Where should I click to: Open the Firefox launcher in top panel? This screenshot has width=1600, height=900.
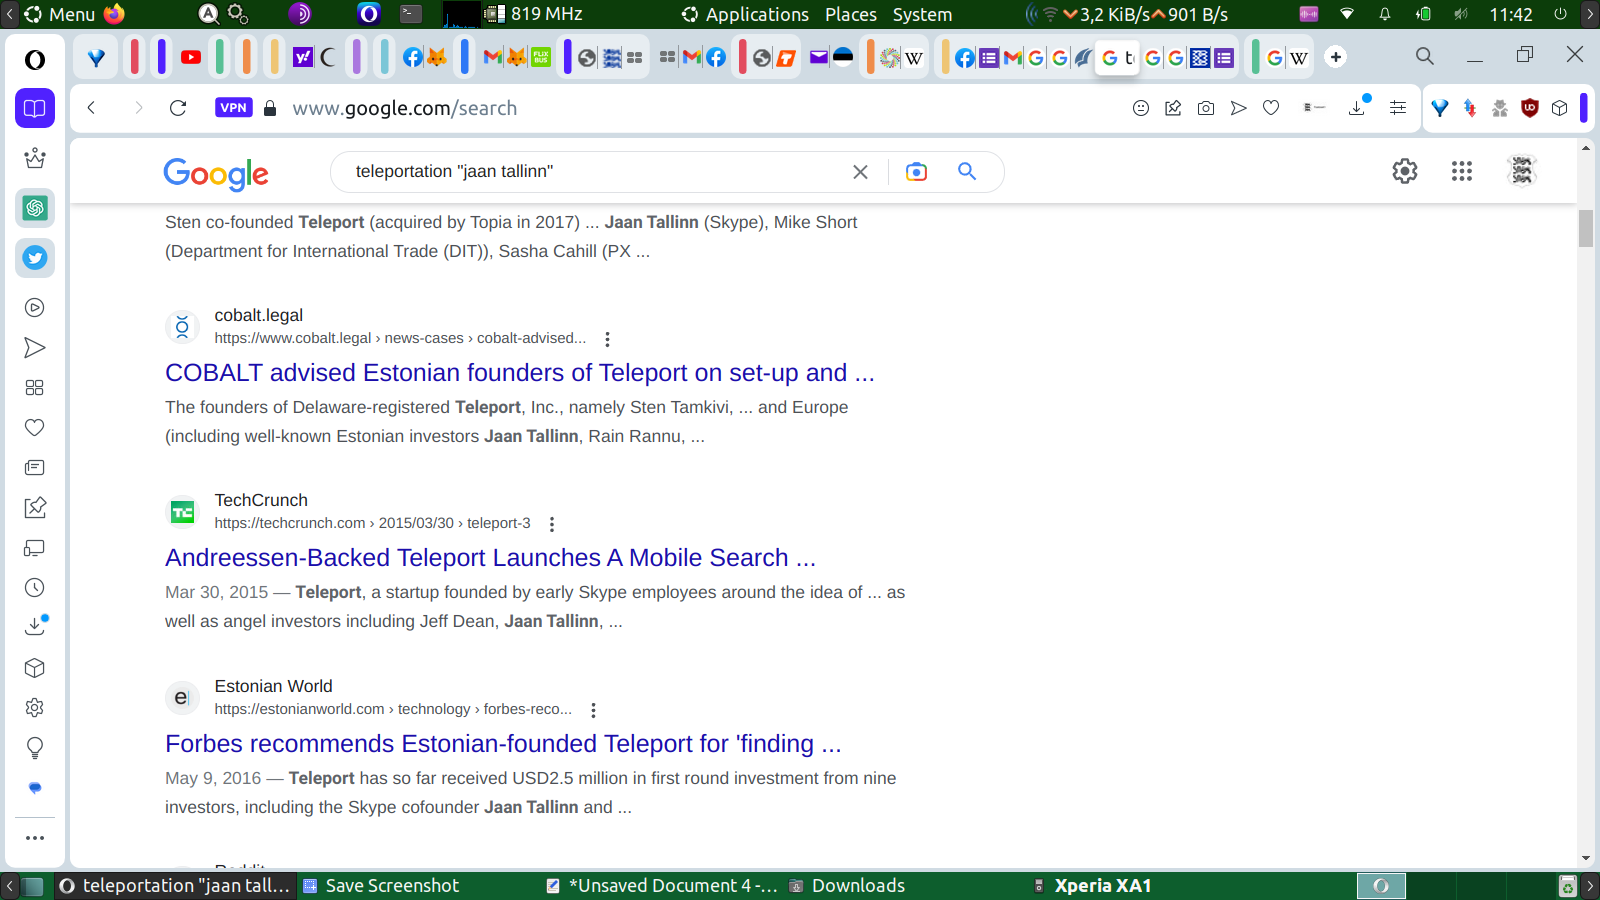(x=115, y=14)
